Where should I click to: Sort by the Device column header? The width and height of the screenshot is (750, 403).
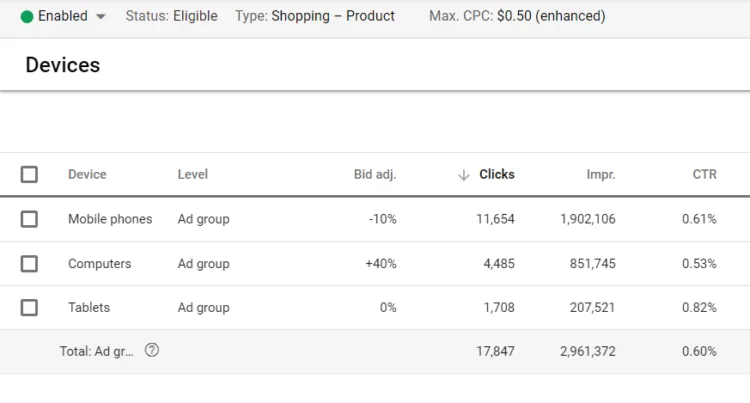pyautogui.click(x=87, y=174)
